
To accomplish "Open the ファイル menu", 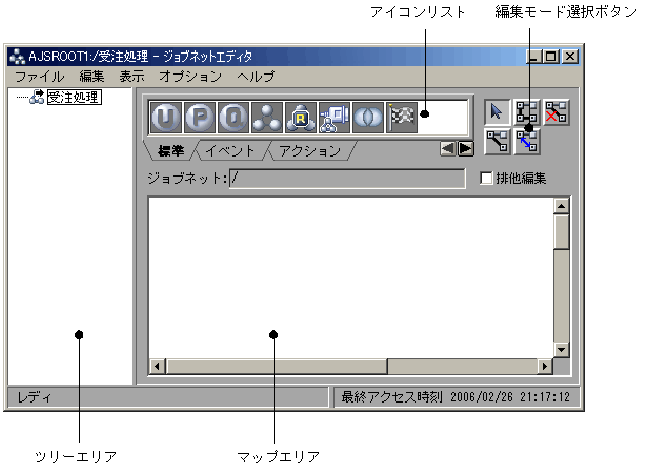I will coord(39,76).
